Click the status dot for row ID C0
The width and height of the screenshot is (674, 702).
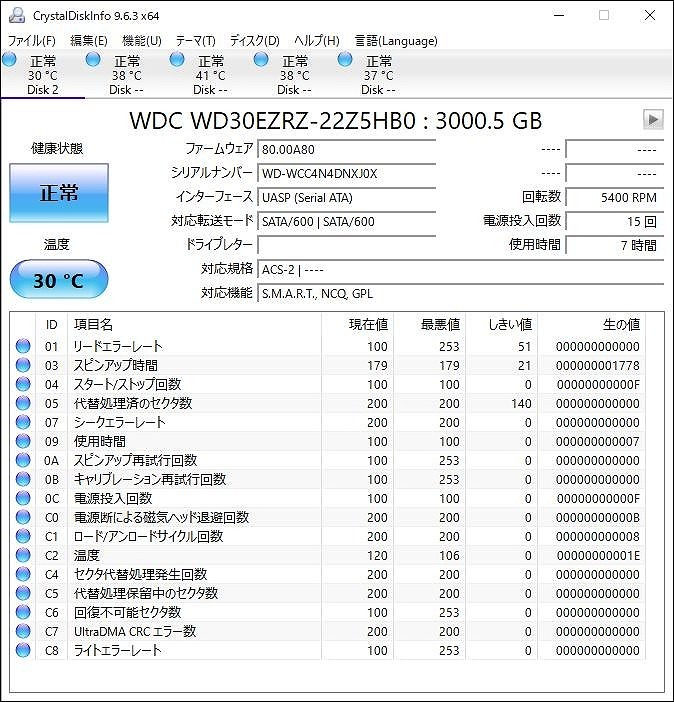click(23, 518)
